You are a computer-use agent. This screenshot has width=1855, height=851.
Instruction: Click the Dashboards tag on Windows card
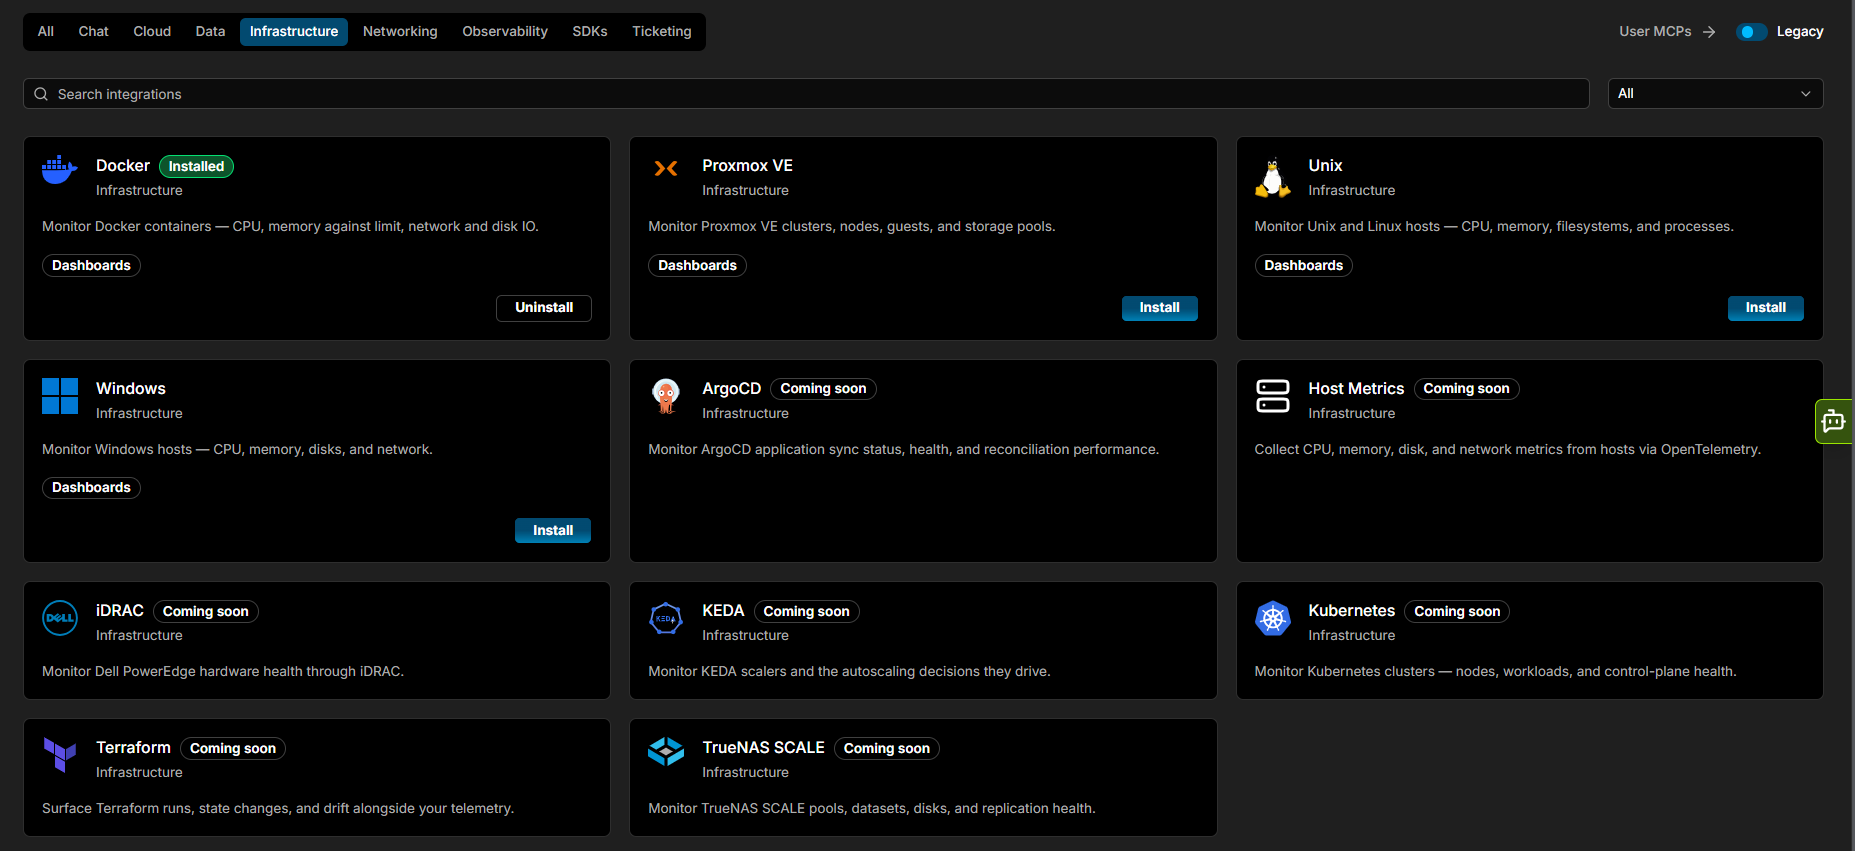[x=91, y=488]
